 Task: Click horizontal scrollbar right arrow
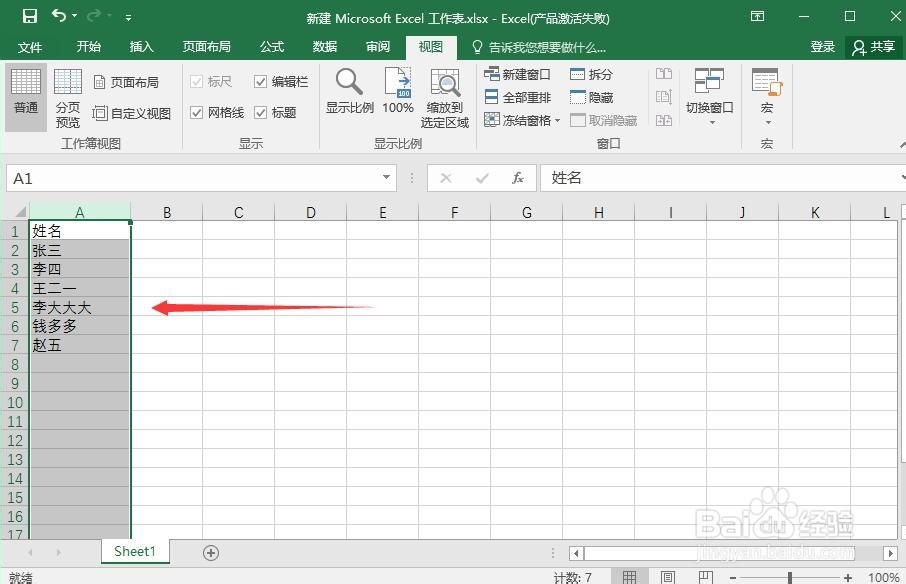click(890, 553)
